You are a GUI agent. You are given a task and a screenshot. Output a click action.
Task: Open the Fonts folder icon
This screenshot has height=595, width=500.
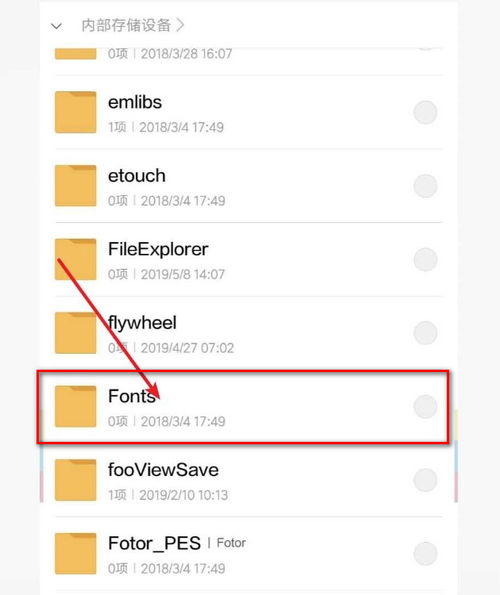[75, 406]
